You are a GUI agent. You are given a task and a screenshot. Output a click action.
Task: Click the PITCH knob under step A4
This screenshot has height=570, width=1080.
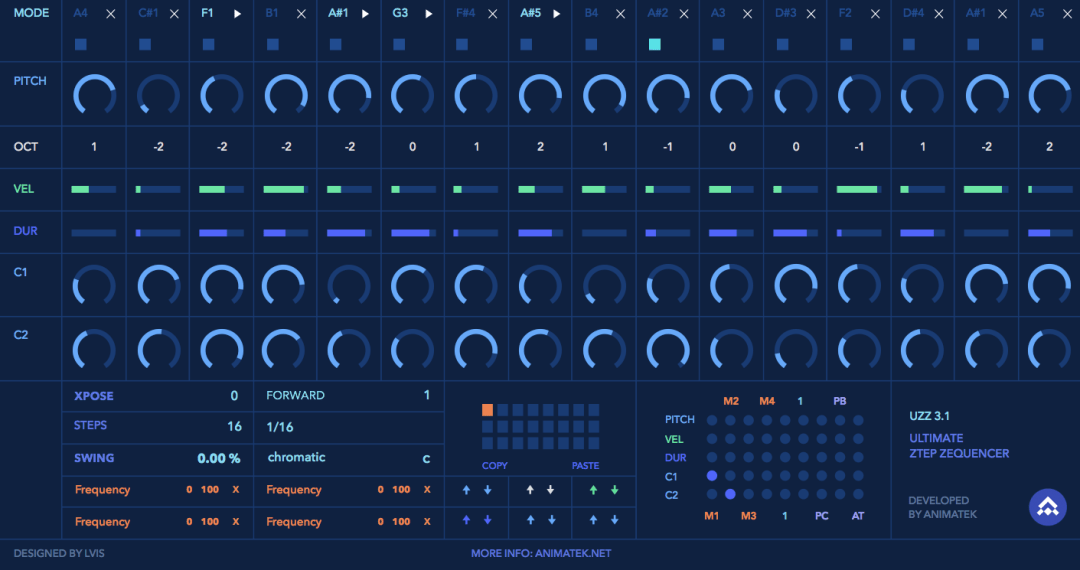click(x=94, y=94)
